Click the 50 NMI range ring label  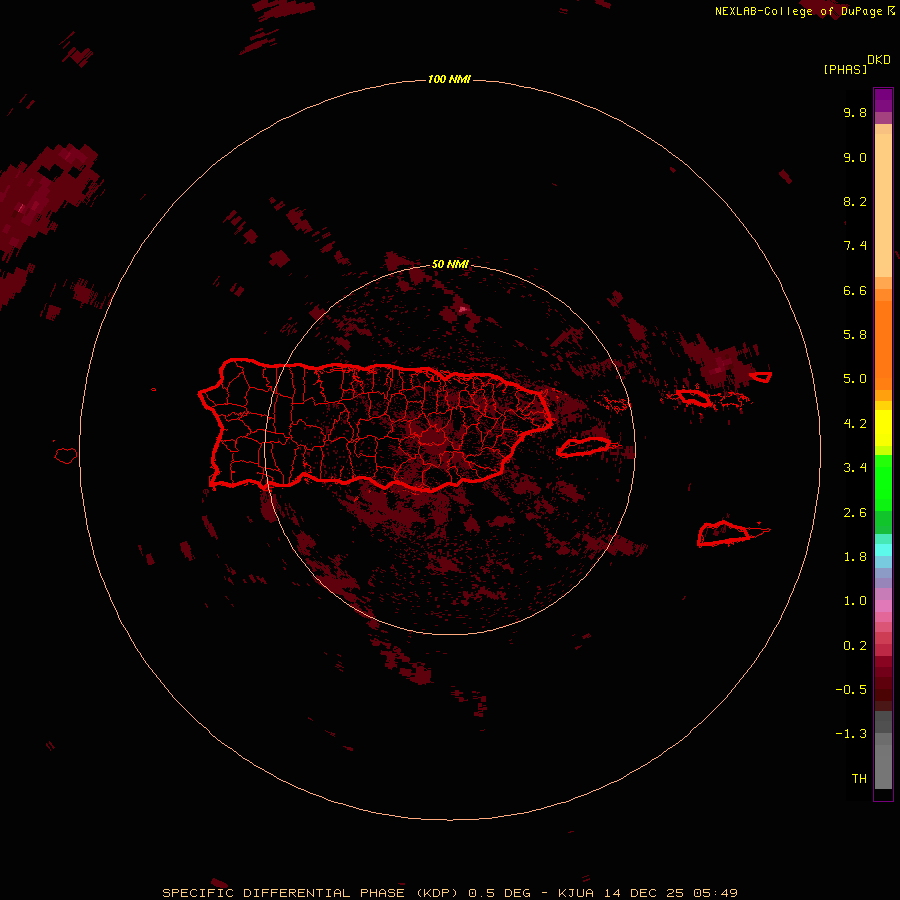tap(450, 264)
